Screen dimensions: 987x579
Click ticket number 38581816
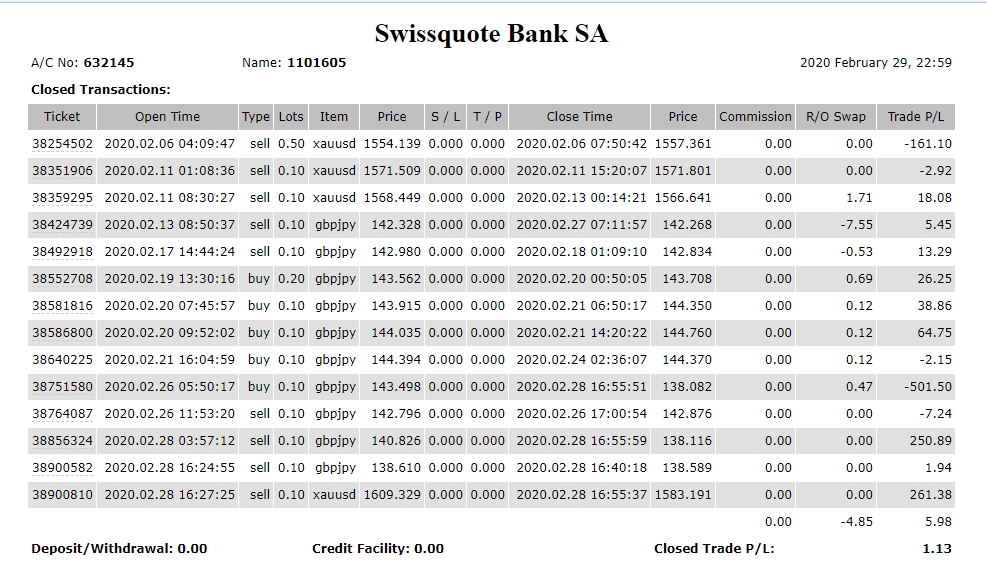(62, 306)
